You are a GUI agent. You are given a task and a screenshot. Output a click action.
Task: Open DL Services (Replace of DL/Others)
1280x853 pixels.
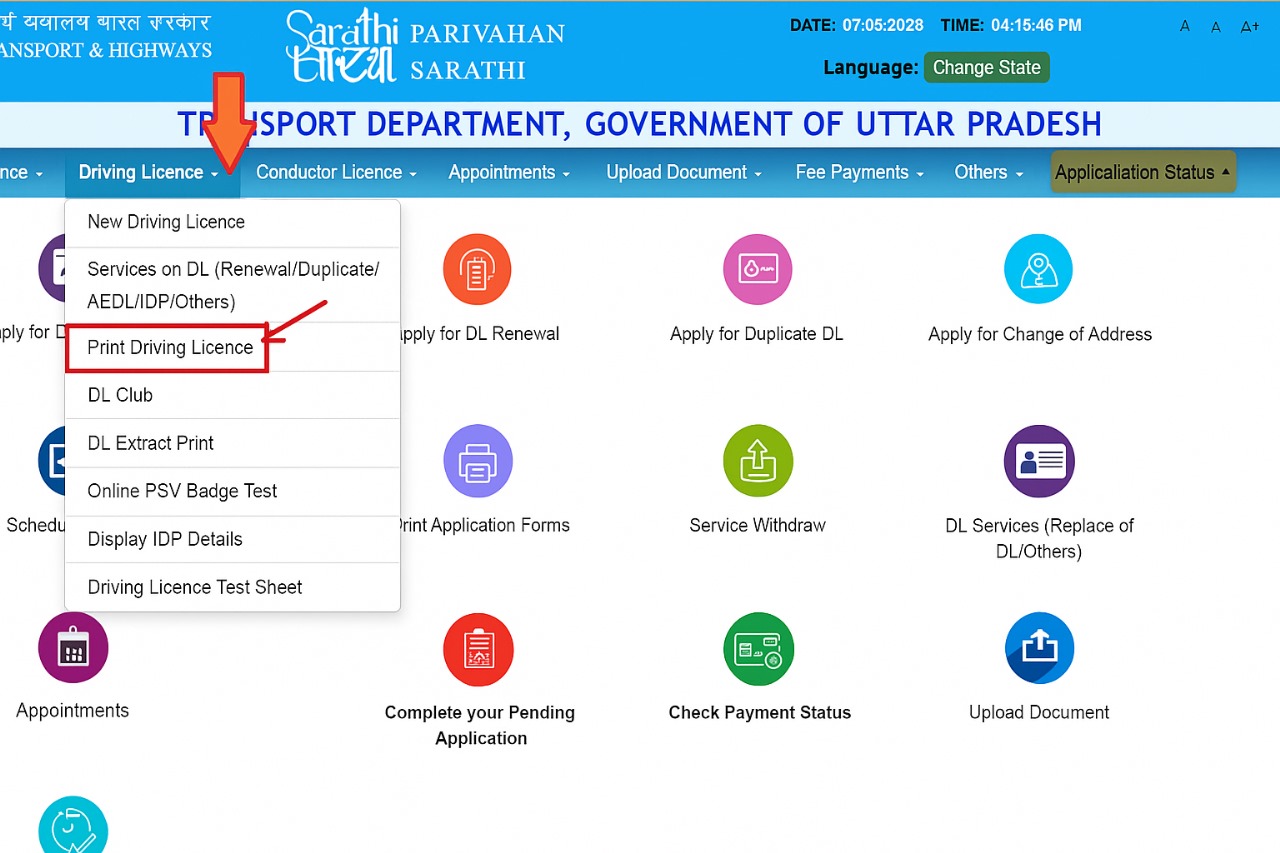point(1038,461)
